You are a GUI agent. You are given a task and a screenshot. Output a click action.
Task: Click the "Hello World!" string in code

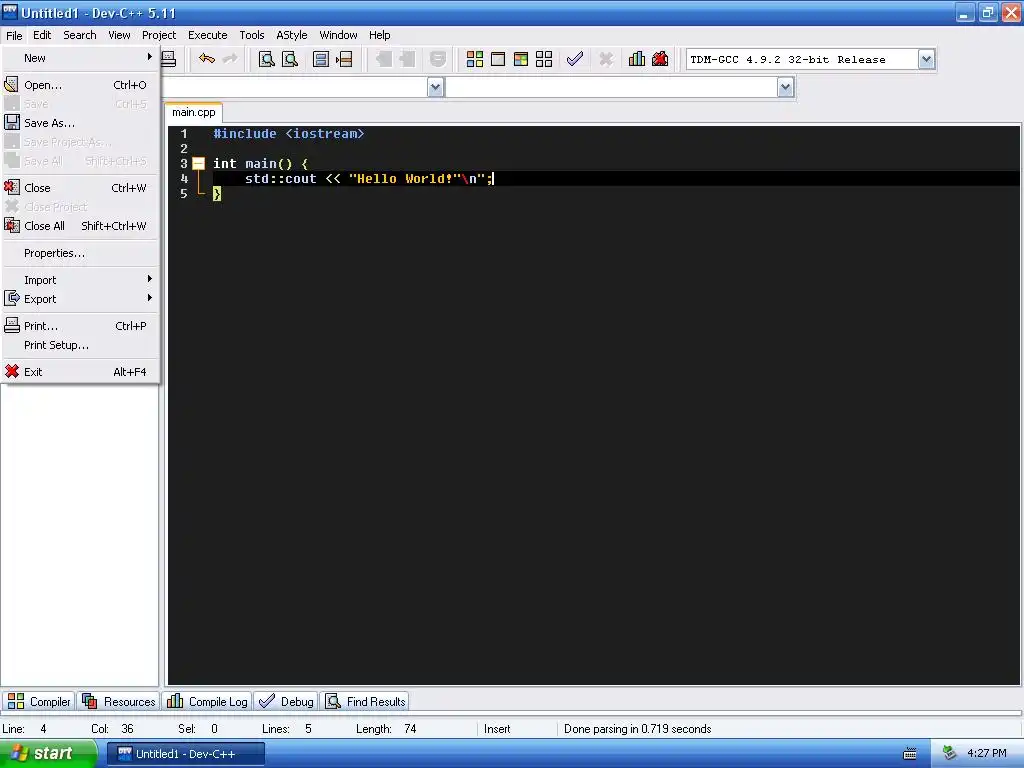pyautogui.click(x=405, y=179)
